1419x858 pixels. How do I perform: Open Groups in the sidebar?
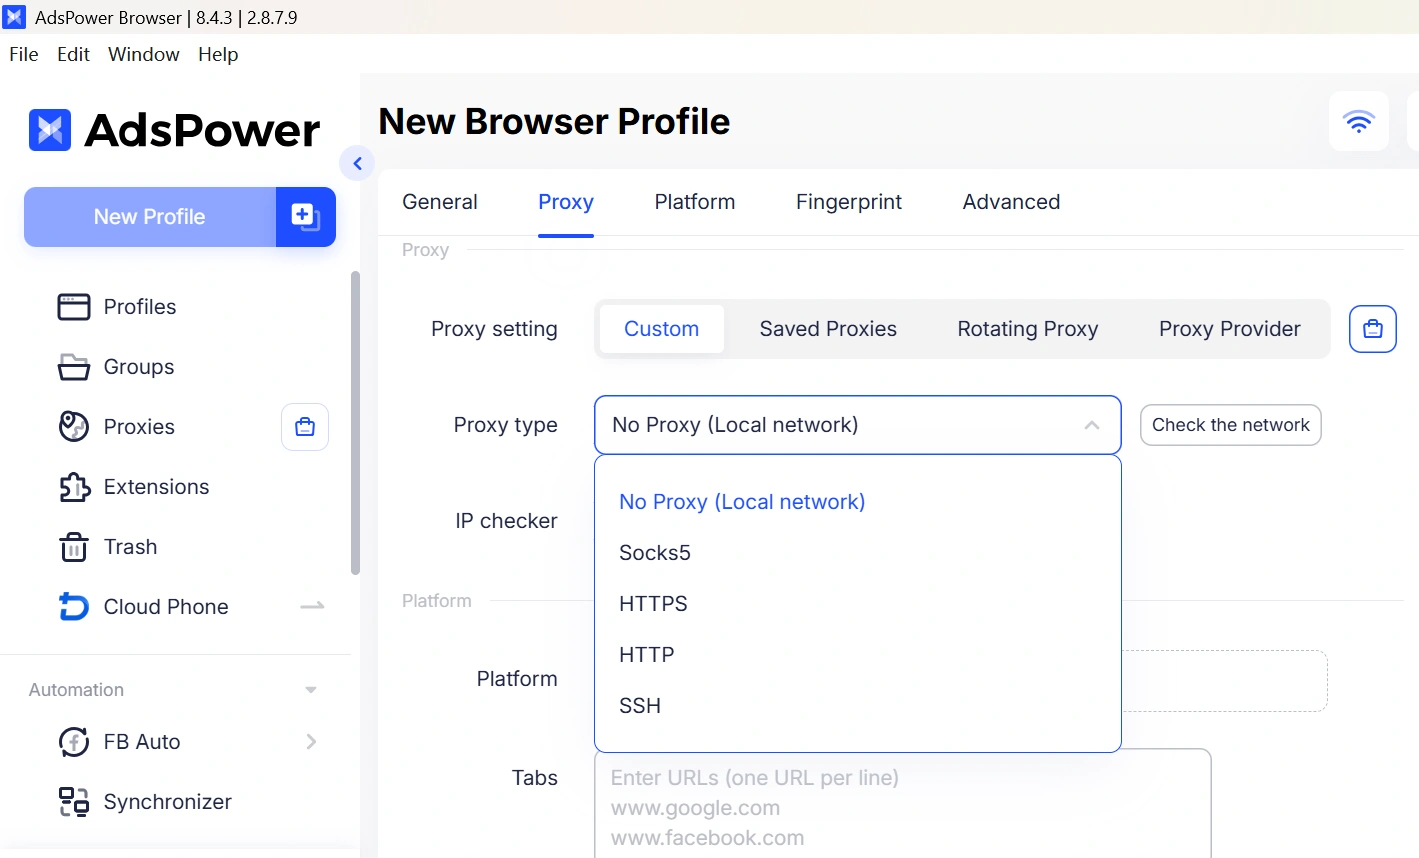(x=139, y=367)
